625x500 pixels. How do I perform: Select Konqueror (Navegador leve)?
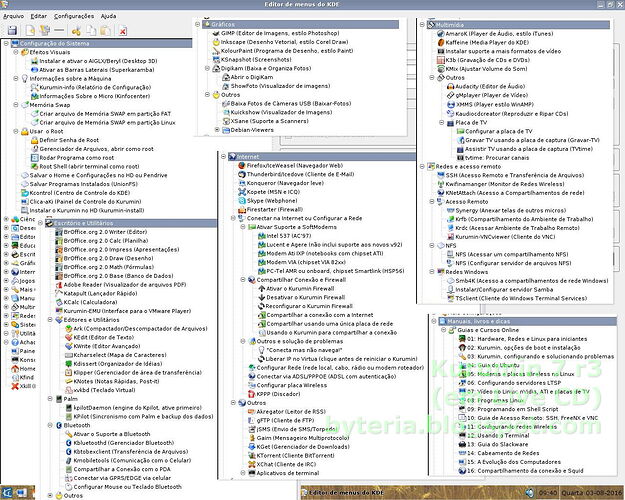pyautogui.click(x=285, y=183)
